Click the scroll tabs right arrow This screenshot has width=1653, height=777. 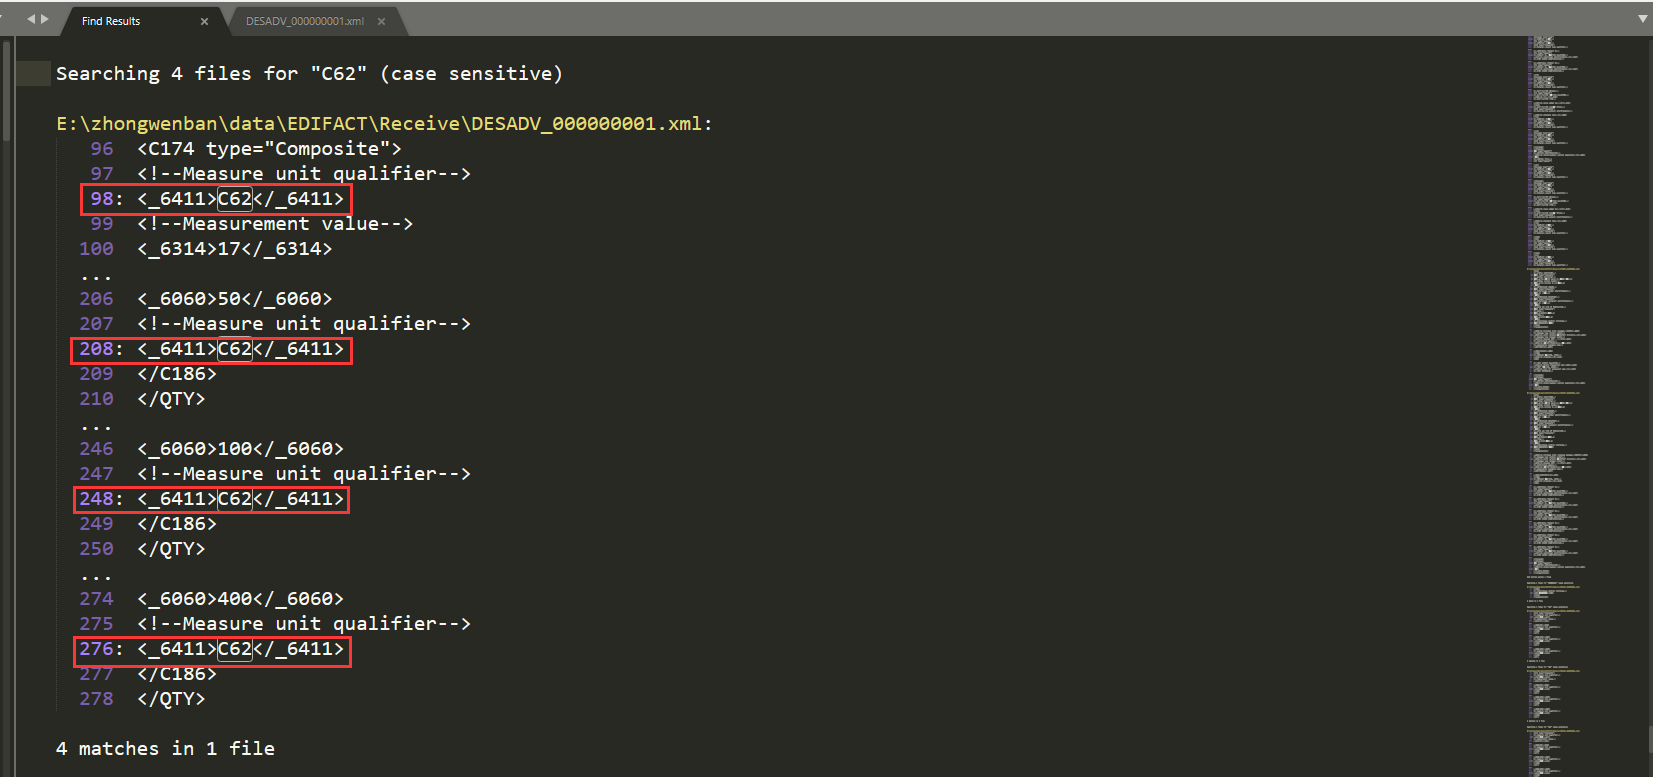pos(44,19)
